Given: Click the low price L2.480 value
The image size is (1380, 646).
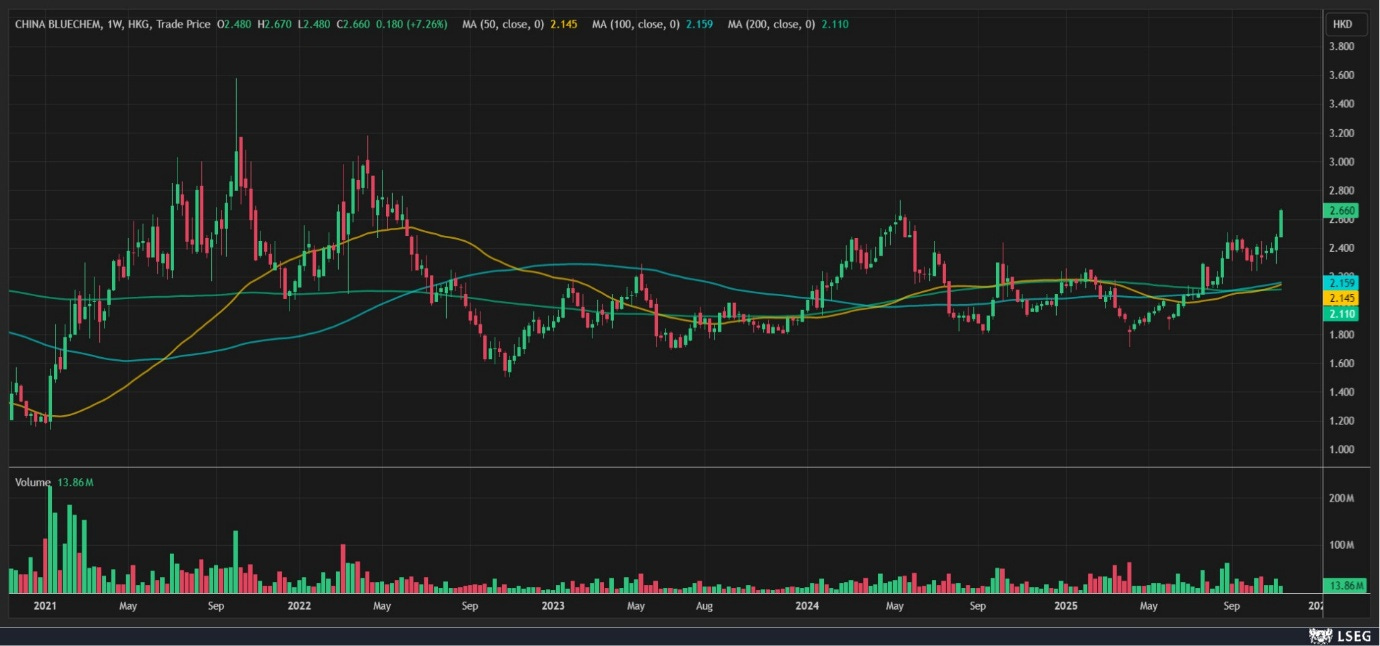Looking at the screenshot, I should point(315,24).
